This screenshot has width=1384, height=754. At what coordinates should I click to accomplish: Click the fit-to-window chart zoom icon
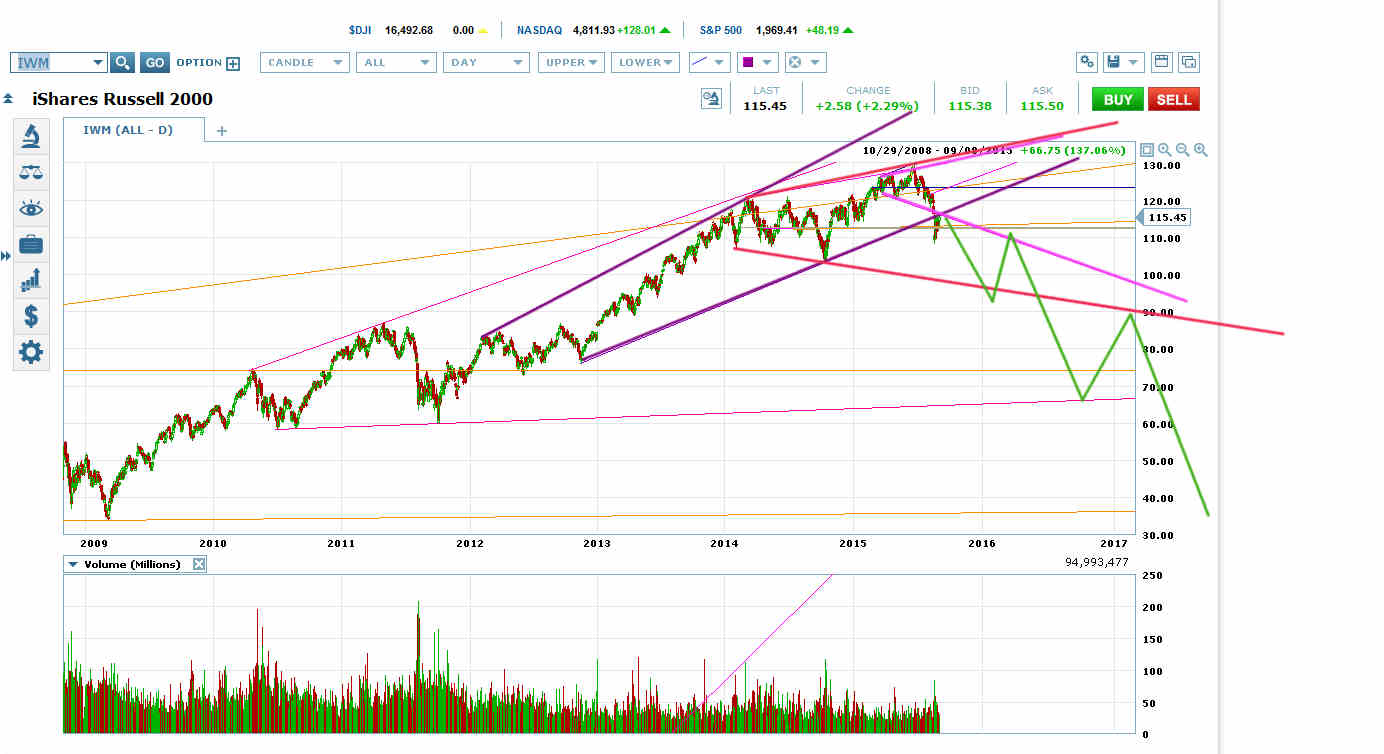(1147, 150)
